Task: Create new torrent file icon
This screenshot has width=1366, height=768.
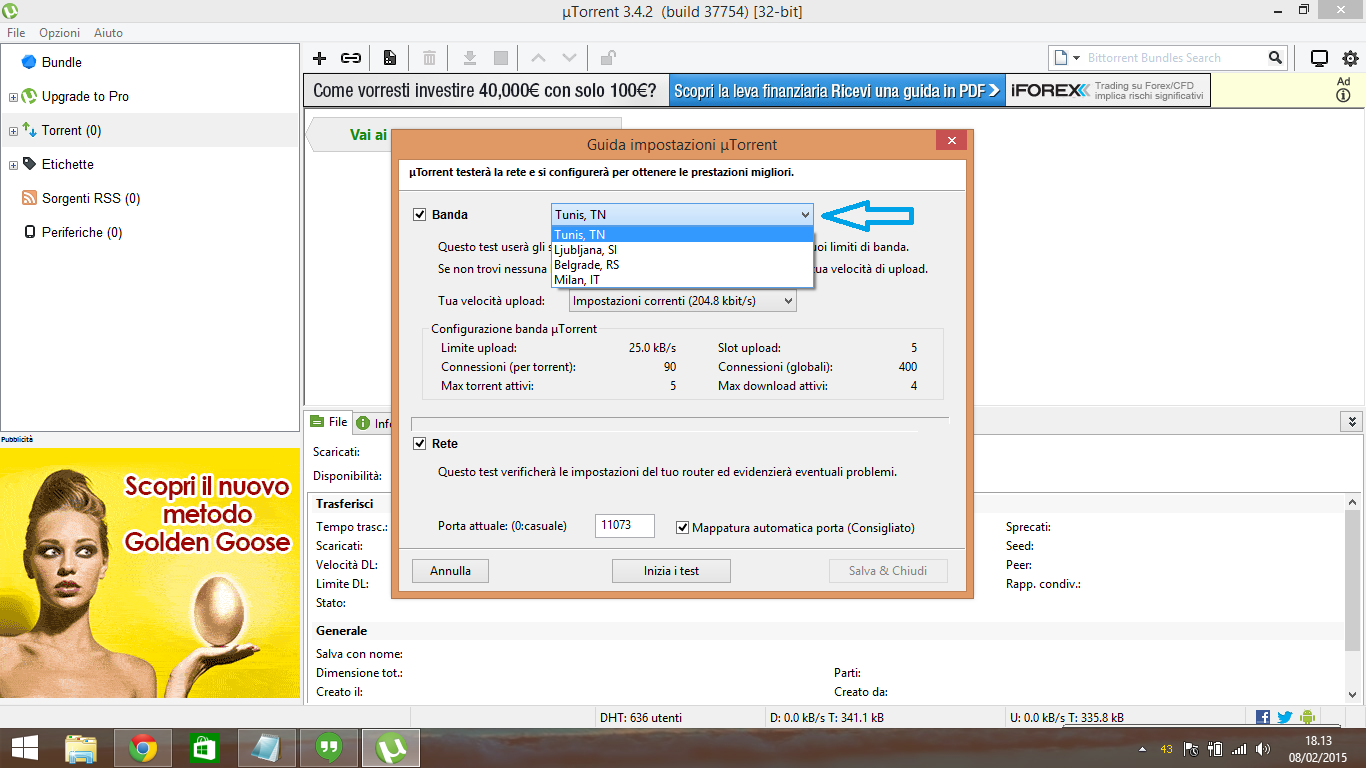Action: pyautogui.click(x=390, y=58)
